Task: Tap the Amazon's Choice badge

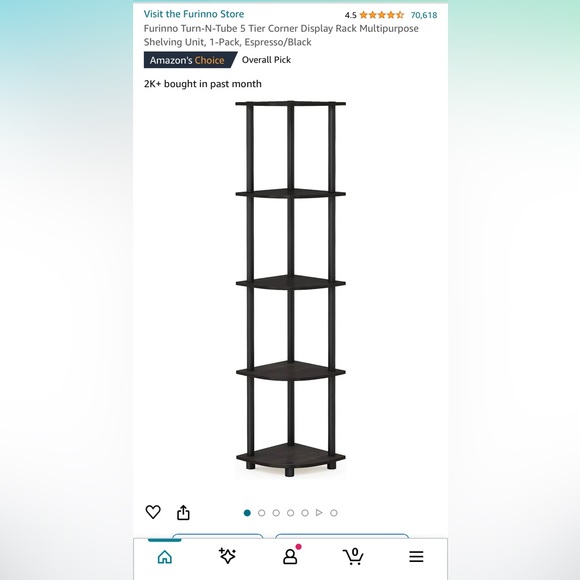Action: point(190,60)
